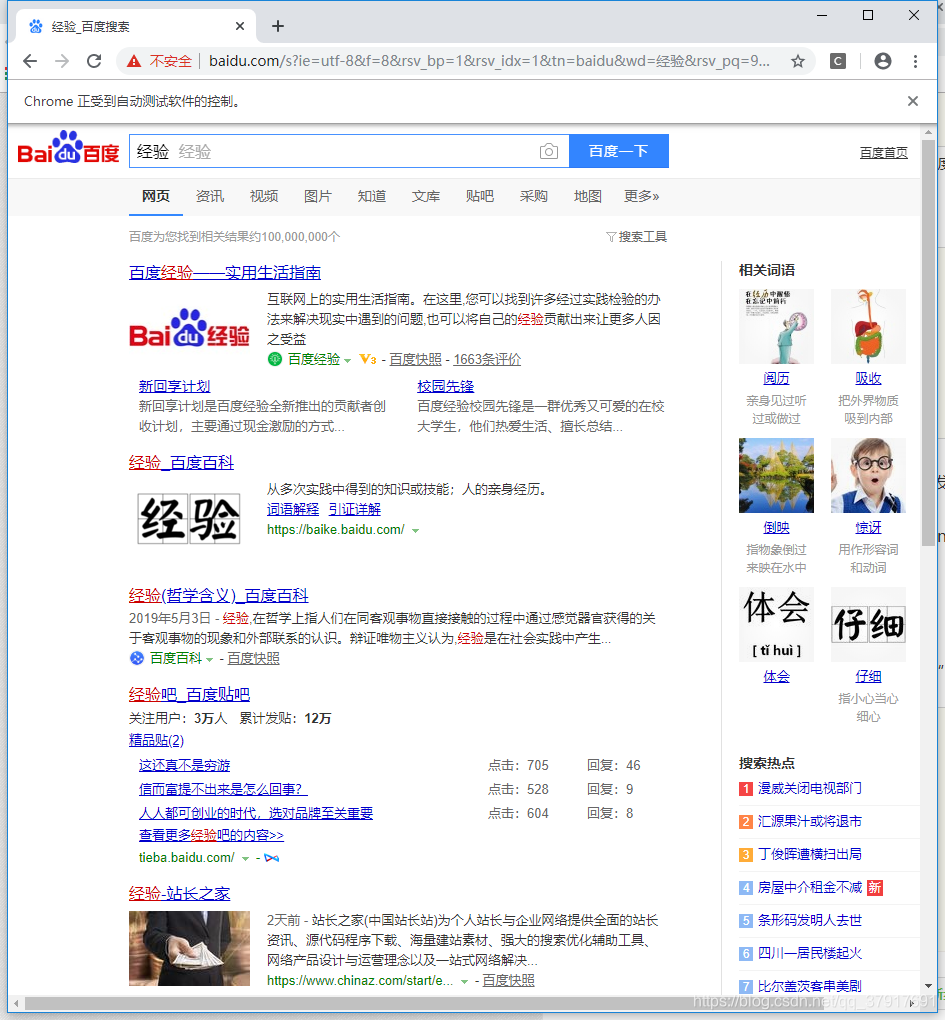
Task: Open the Chrome profile avatar icon
Action: (x=883, y=61)
